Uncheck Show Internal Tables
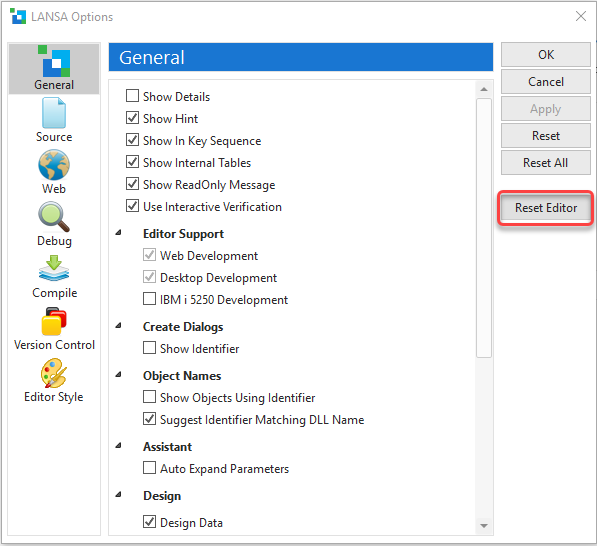Image resolution: width=597 pixels, height=546 pixels. pos(132,162)
